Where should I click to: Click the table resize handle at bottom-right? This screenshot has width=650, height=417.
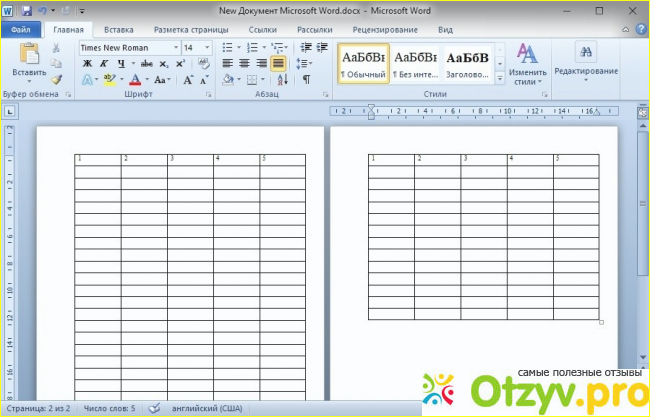click(x=601, y=322)
